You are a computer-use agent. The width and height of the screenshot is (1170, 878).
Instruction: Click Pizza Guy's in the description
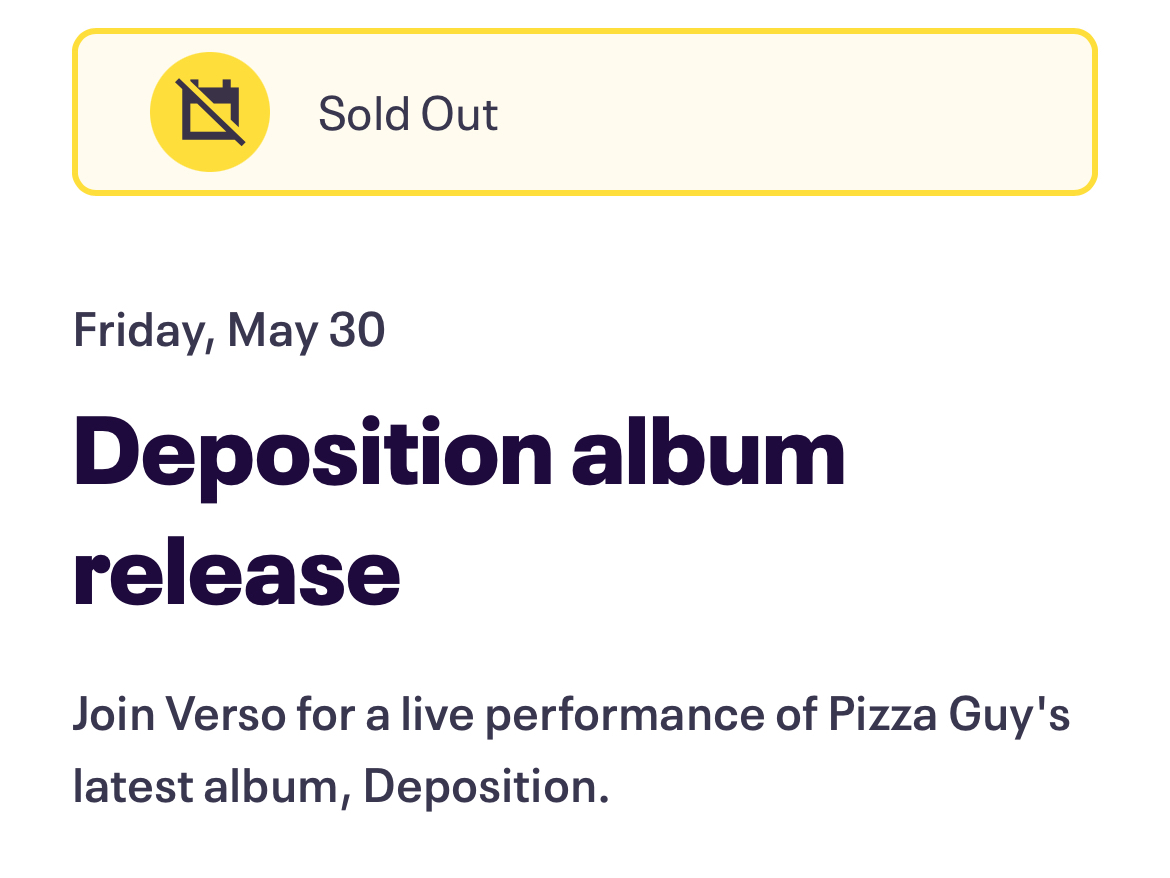pyautogui.click(x=950, y=716)
